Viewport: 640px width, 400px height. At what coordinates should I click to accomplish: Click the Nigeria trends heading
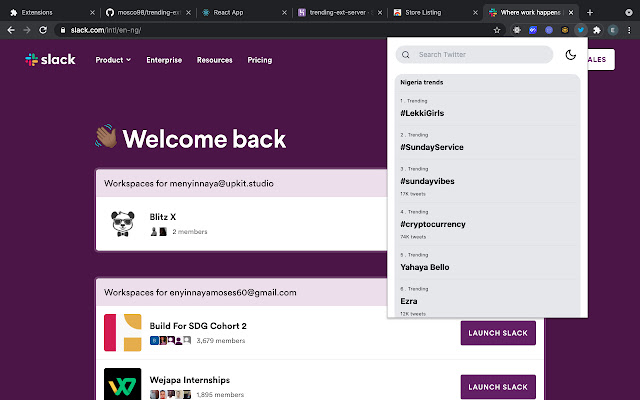click(x=422, y=82)
